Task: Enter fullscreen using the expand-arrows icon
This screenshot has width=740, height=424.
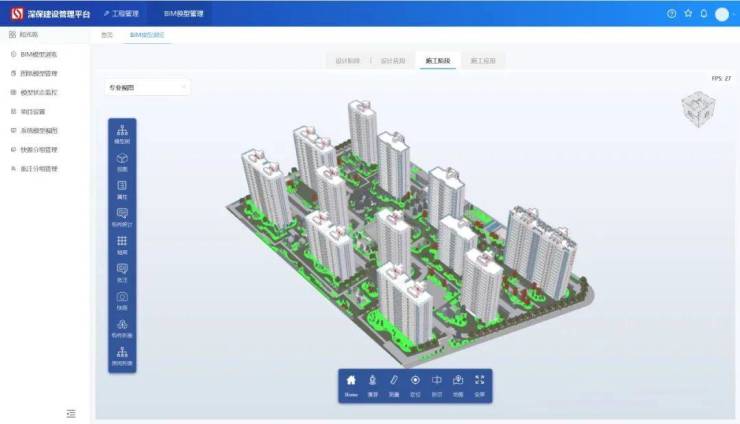Action: click(479, 381)
